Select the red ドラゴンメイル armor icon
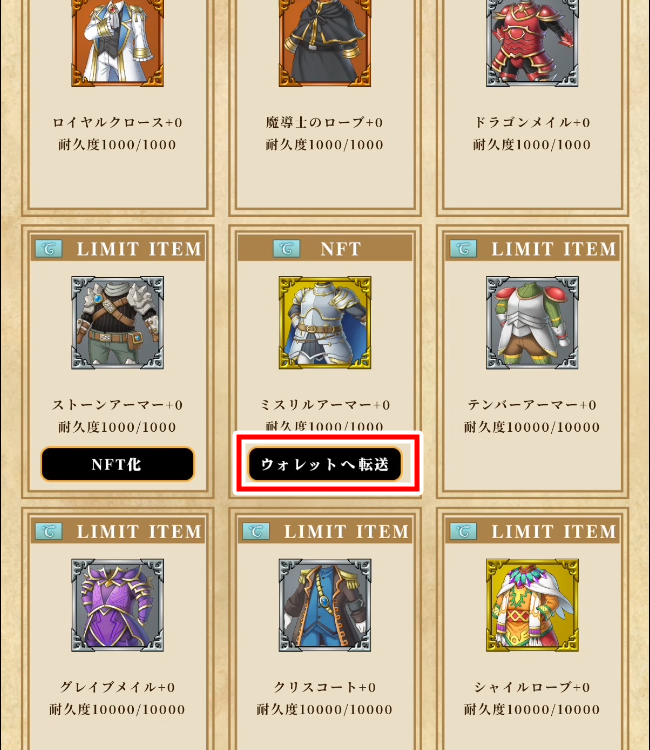 click(532, 43)
